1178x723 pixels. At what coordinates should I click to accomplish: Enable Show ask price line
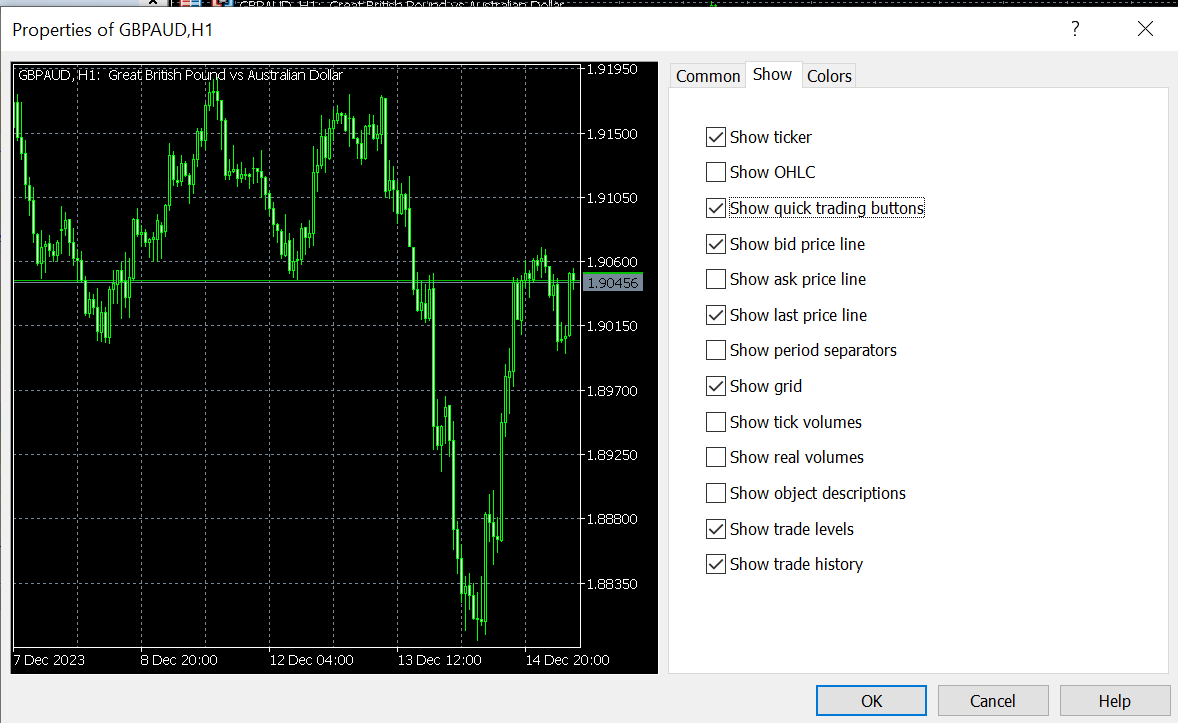click(716, 279)
